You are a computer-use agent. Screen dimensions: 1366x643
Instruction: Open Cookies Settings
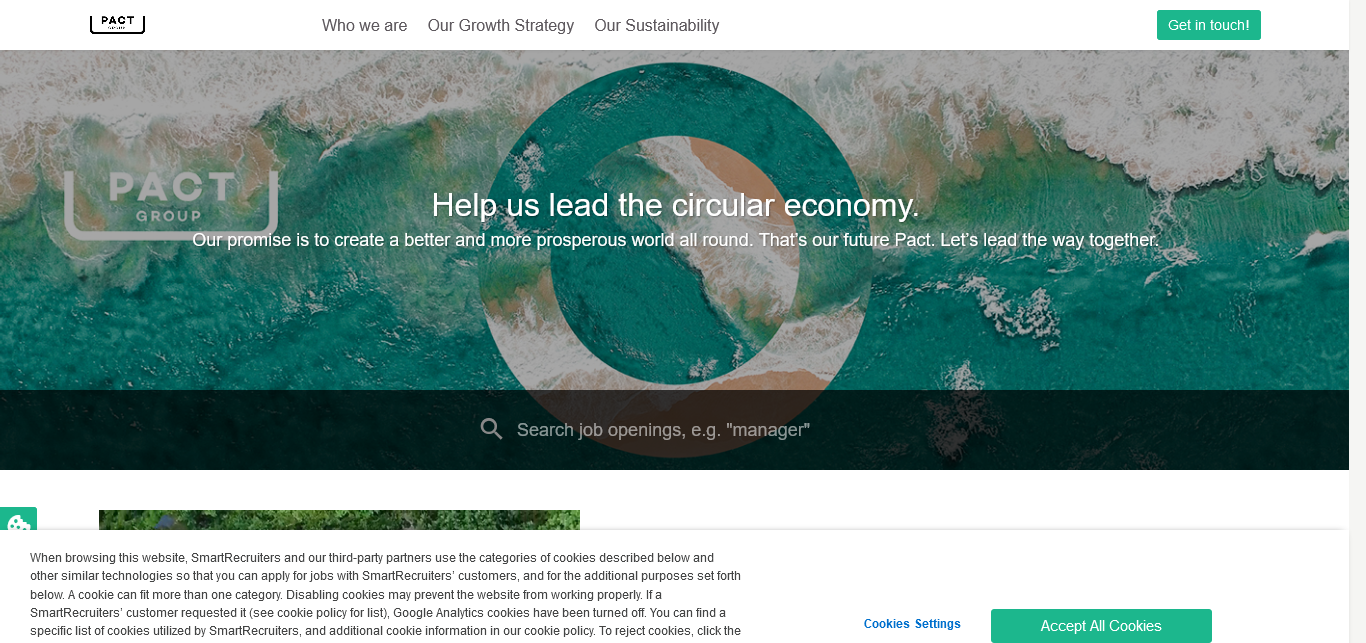(912, 624)
